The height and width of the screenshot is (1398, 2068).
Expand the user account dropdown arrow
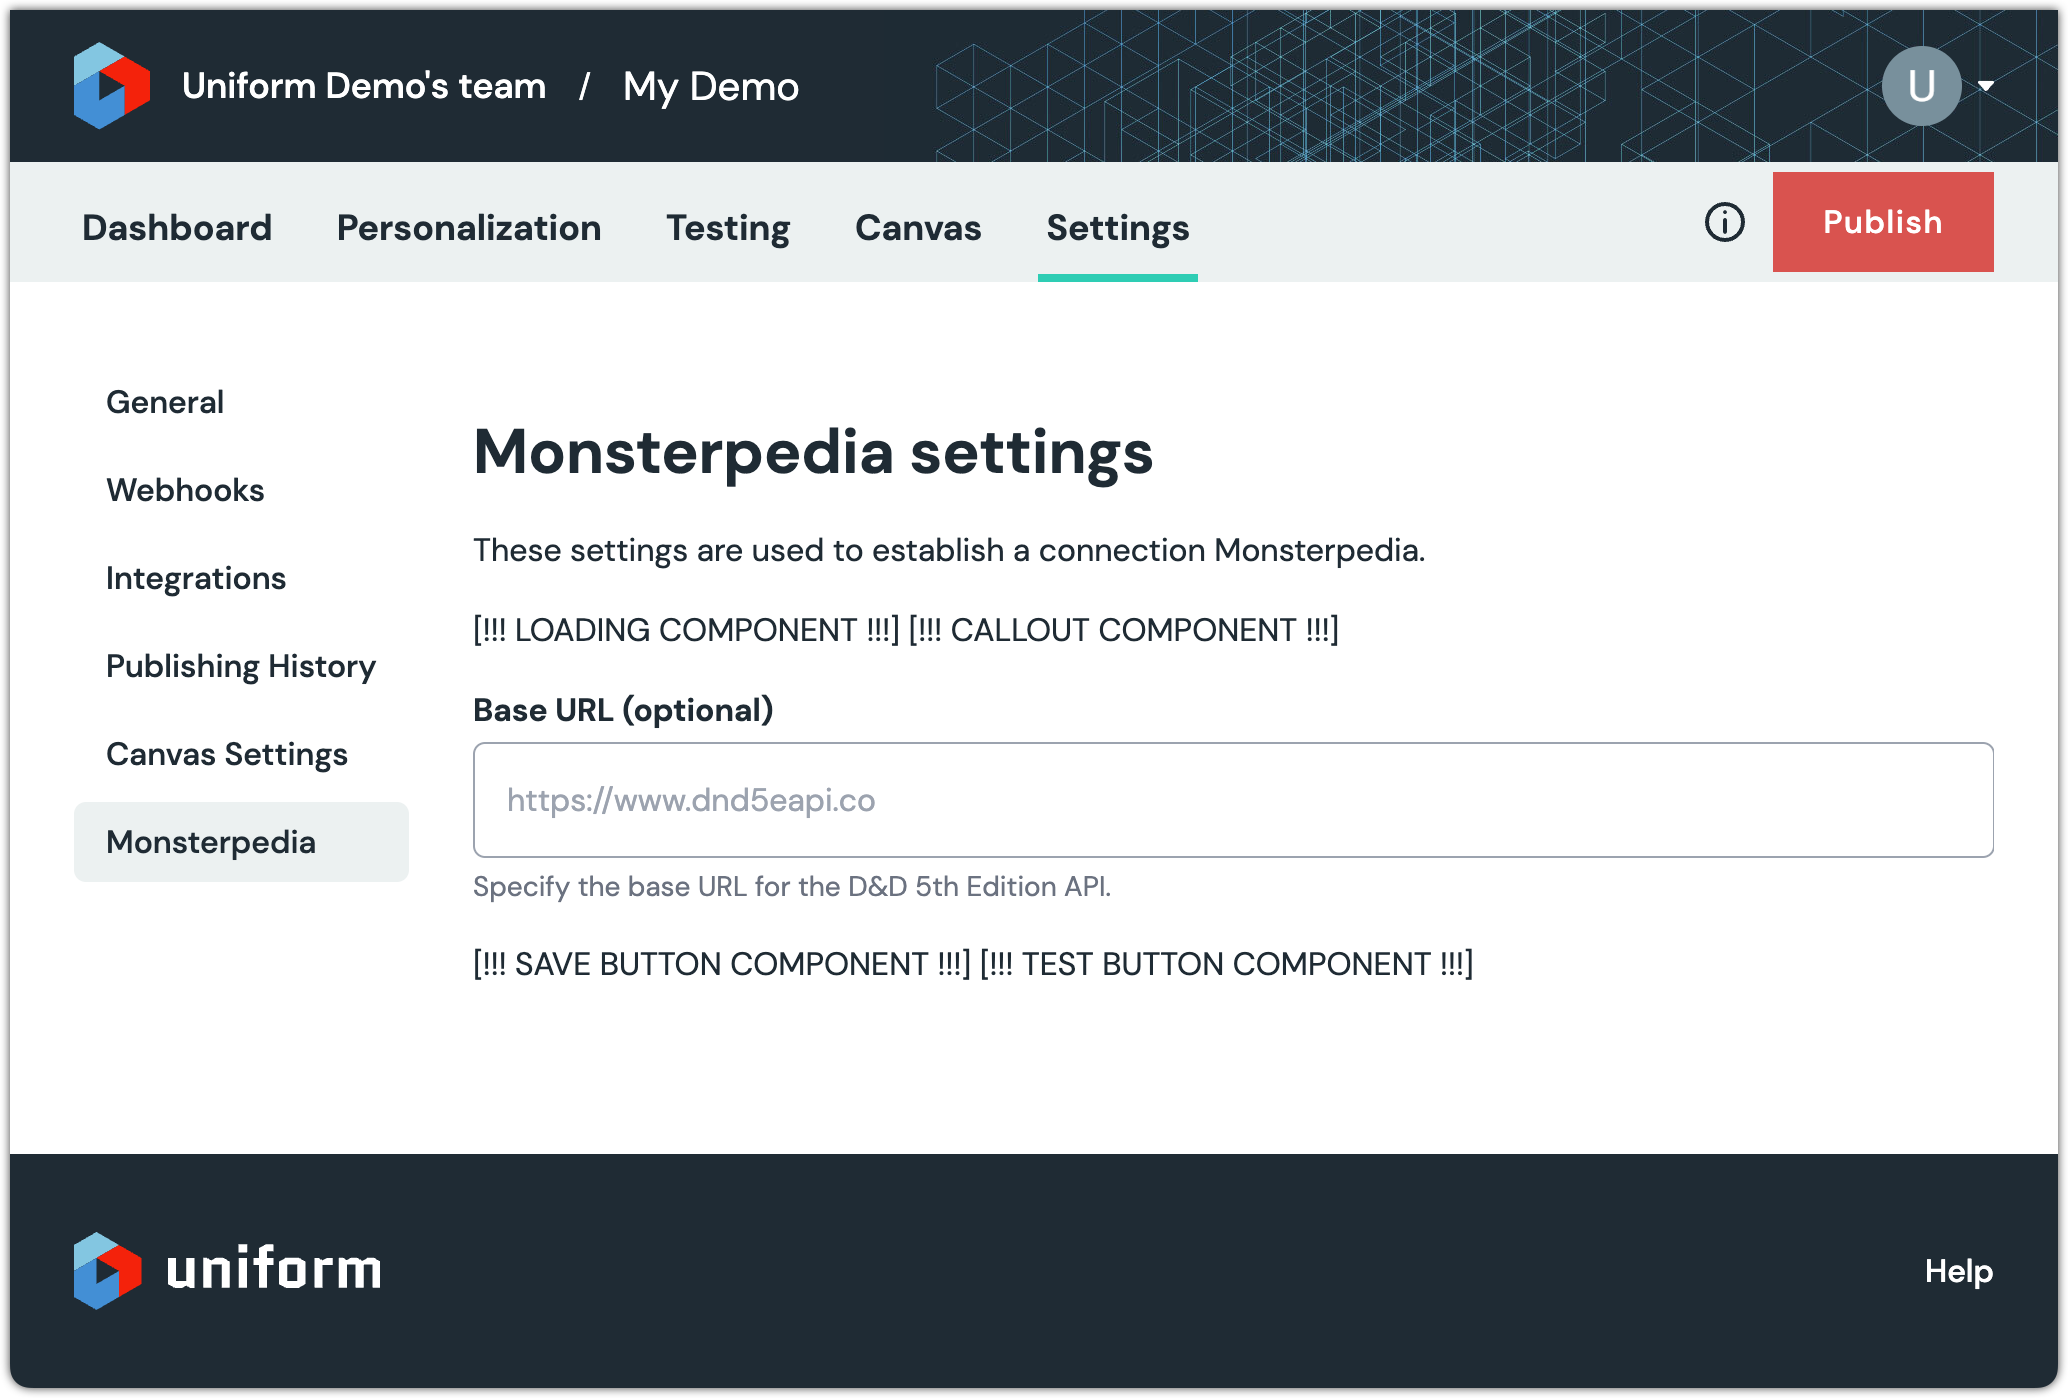(x=1986, y=86)
